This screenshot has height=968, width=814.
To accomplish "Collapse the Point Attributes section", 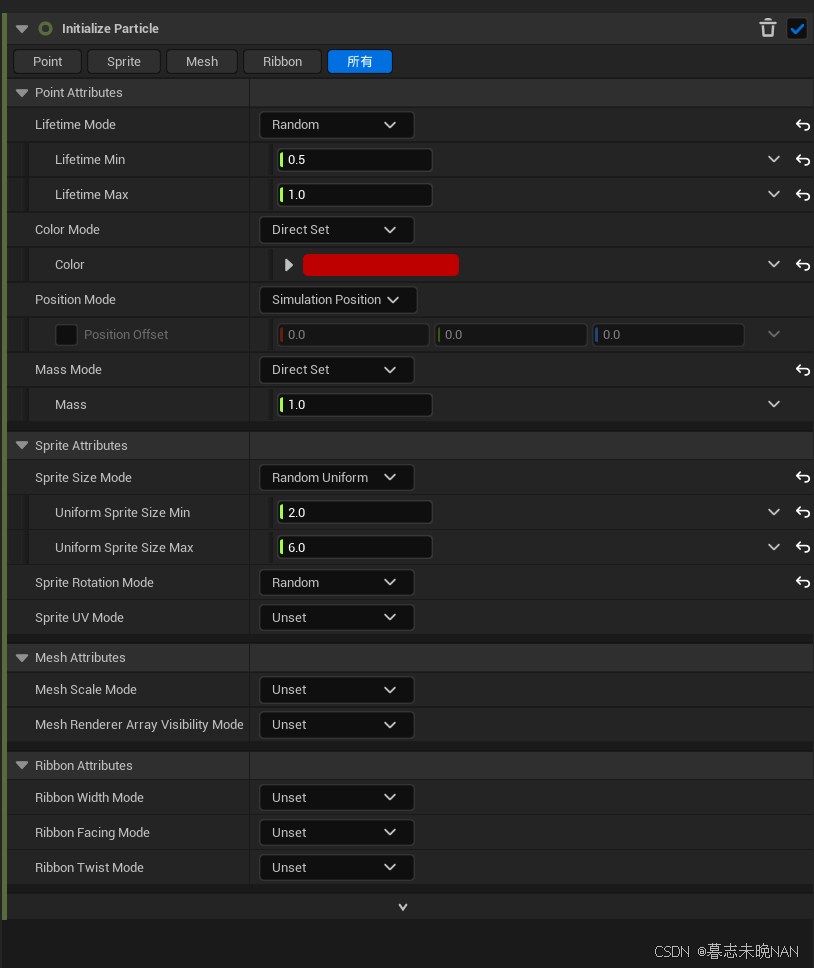I will coord(22,93).
